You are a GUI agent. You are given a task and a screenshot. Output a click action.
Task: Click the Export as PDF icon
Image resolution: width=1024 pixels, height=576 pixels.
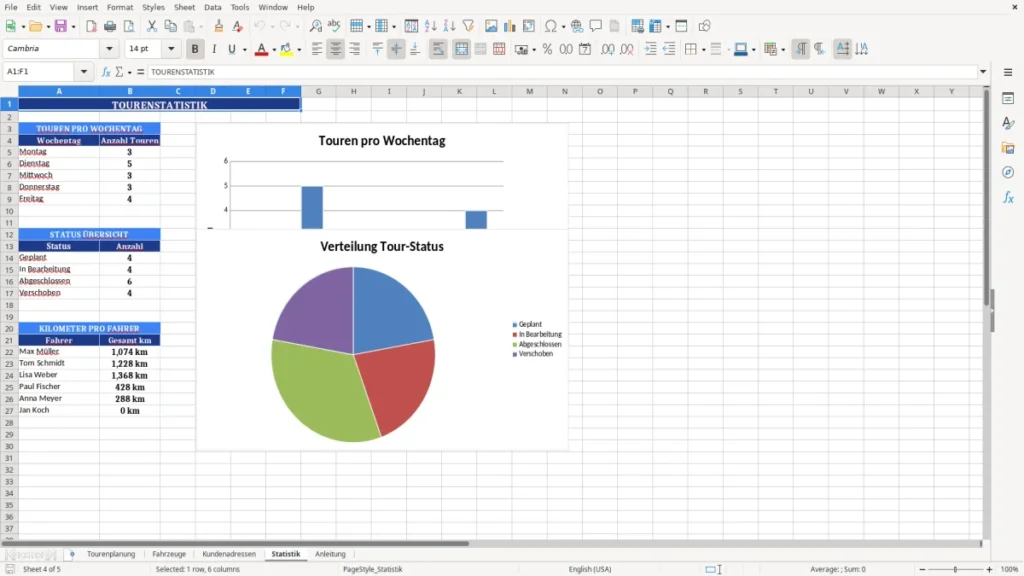pos(91,26)
